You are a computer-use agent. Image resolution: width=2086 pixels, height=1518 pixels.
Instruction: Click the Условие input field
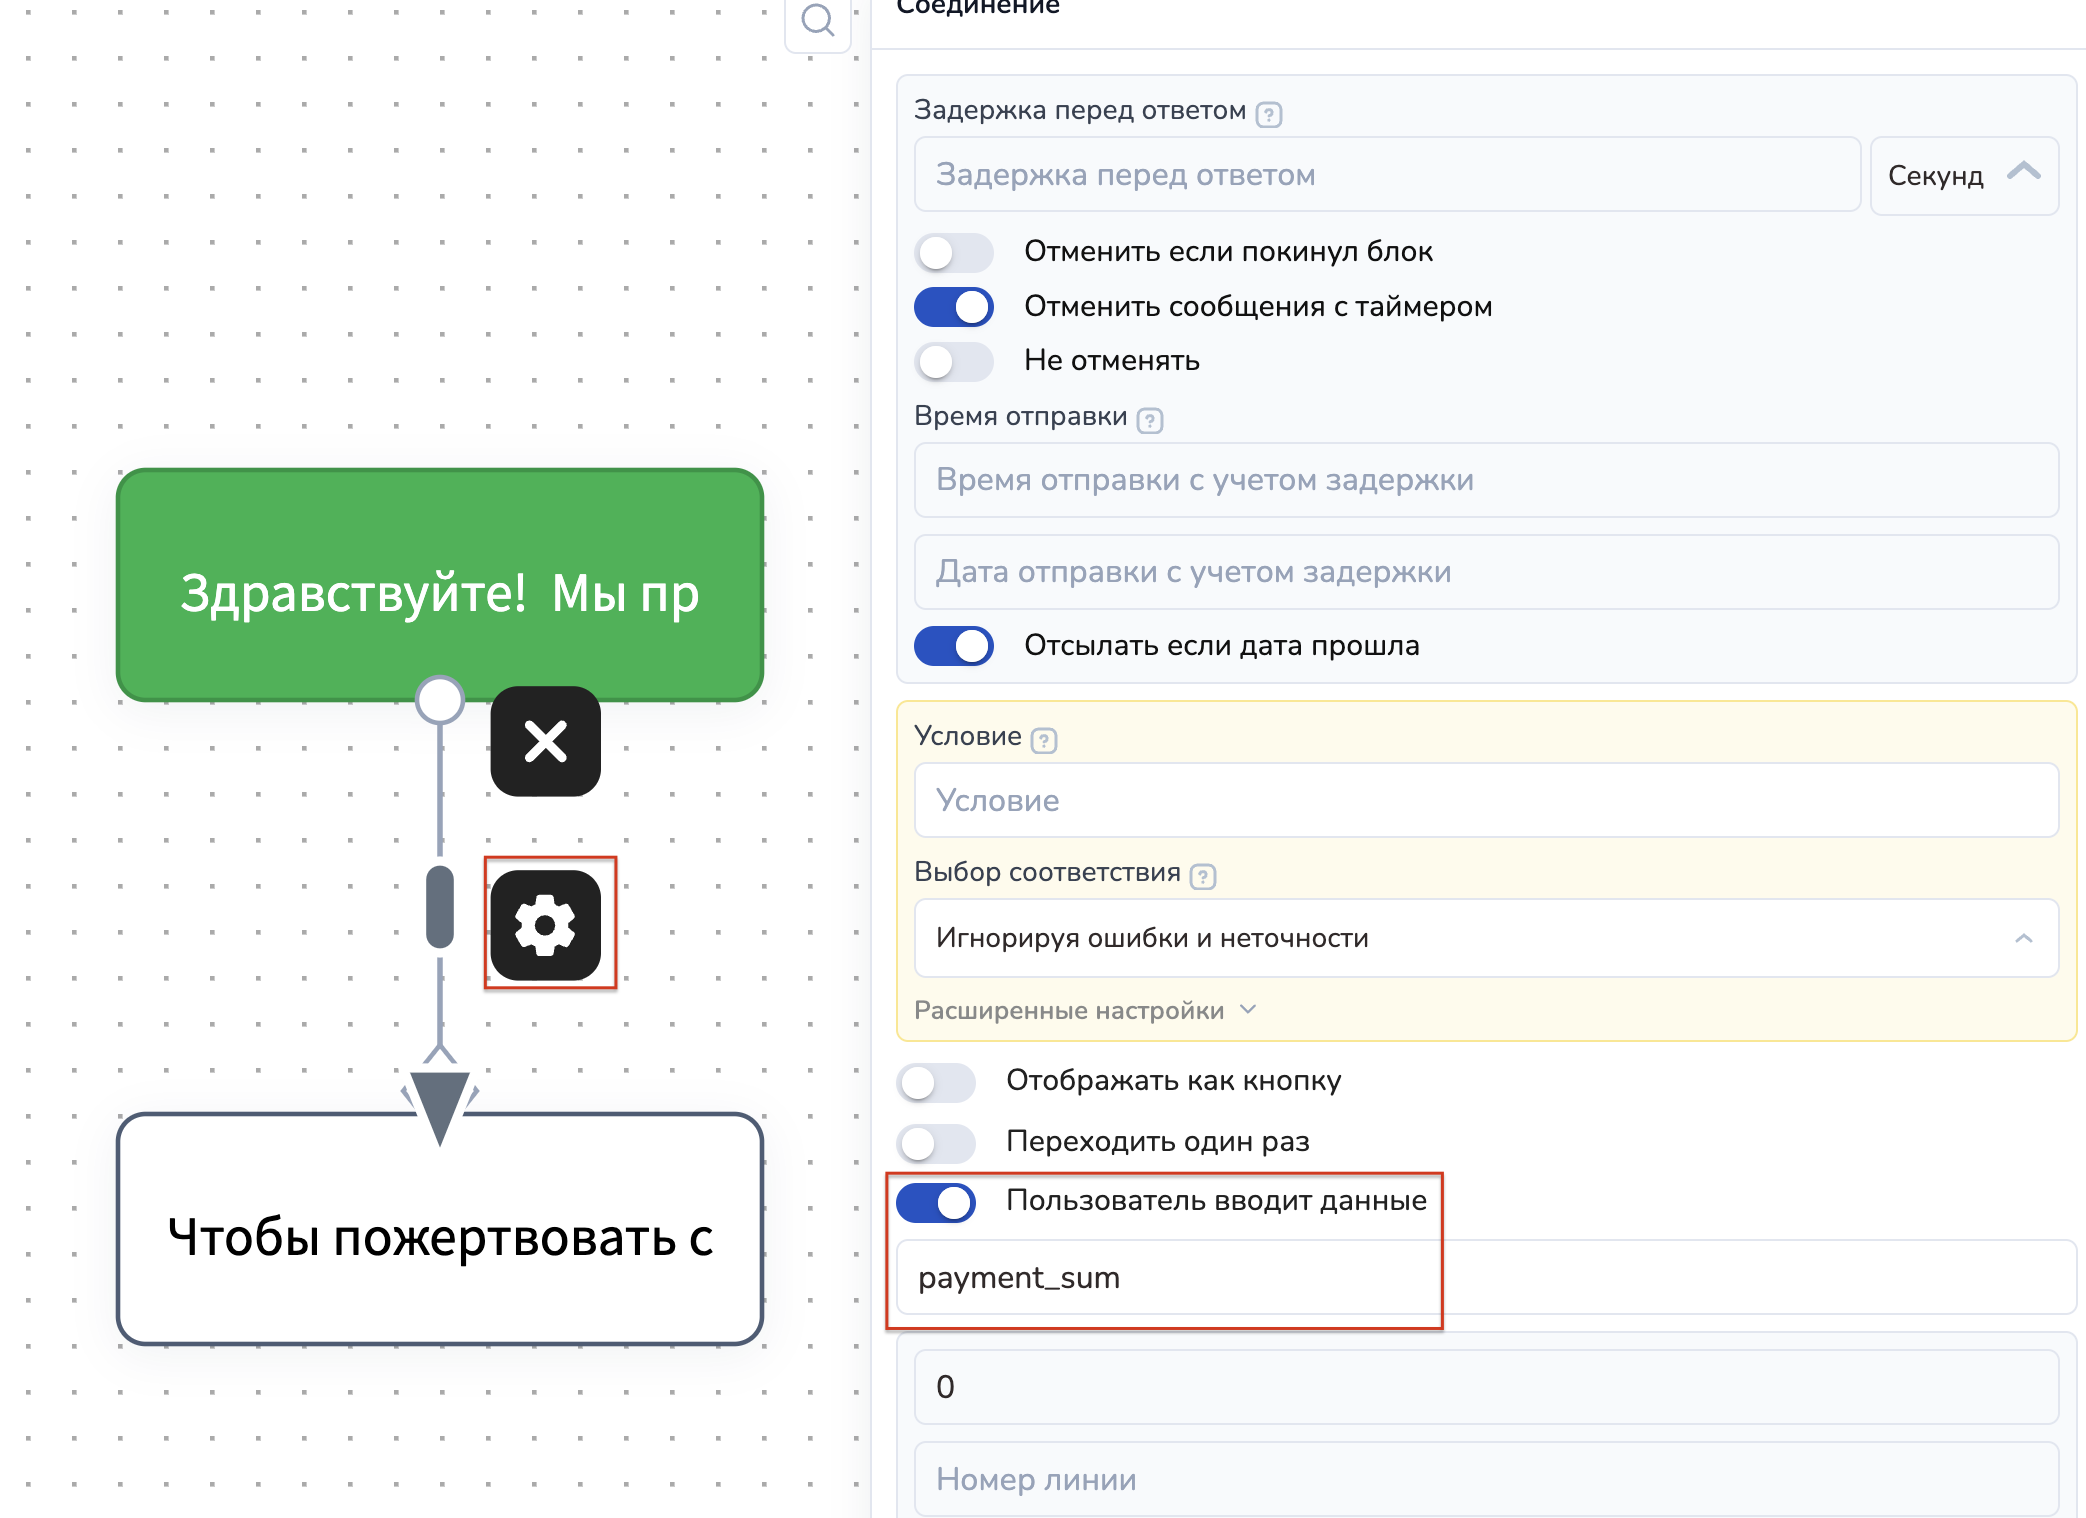[x=1485, y=800]
